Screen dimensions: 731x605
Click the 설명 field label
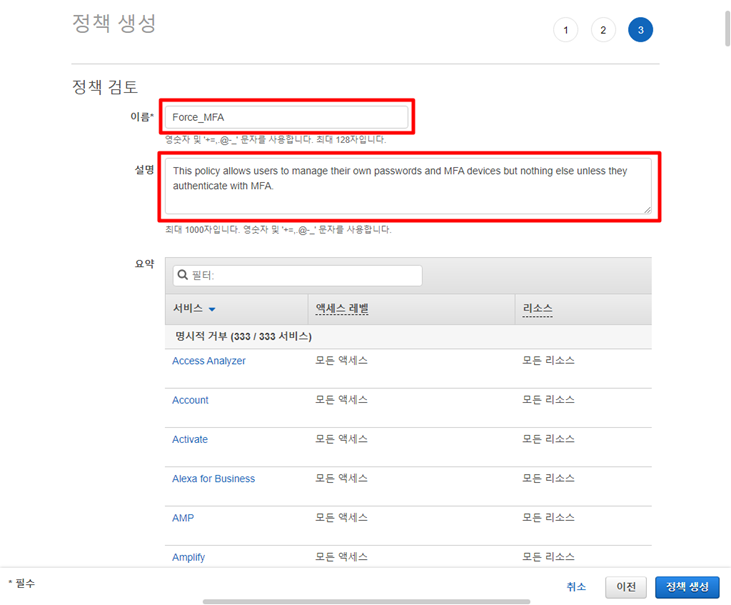pyautogui.click(x=144, y=170)
